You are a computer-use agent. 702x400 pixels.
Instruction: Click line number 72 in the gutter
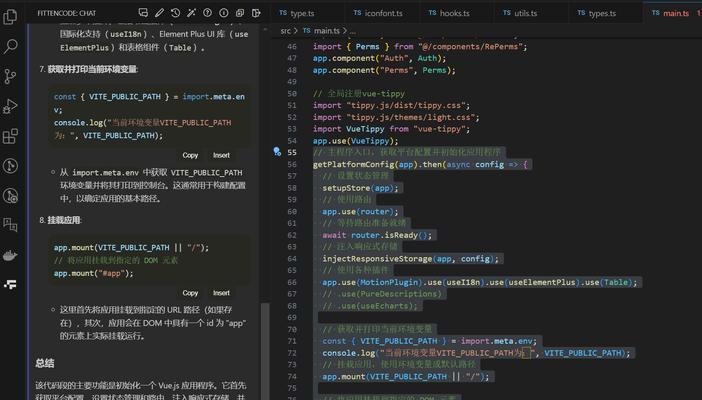(292, 353)
